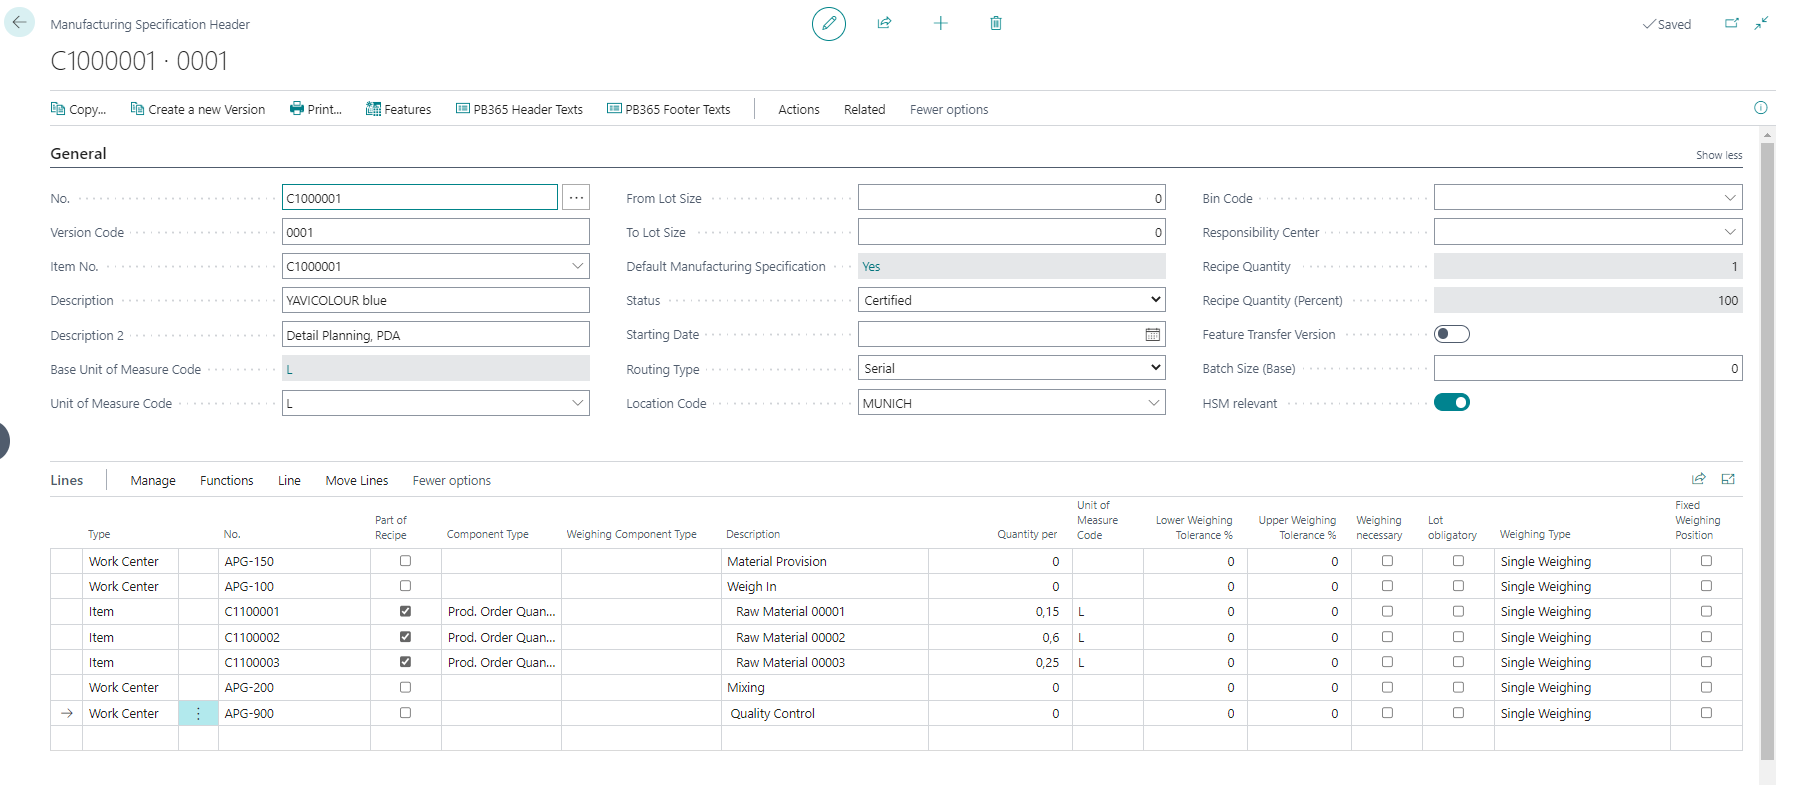Open Routing Type dropdown showing Serial
Viewport: 1806px width, 785px height.
[1012, 368]
